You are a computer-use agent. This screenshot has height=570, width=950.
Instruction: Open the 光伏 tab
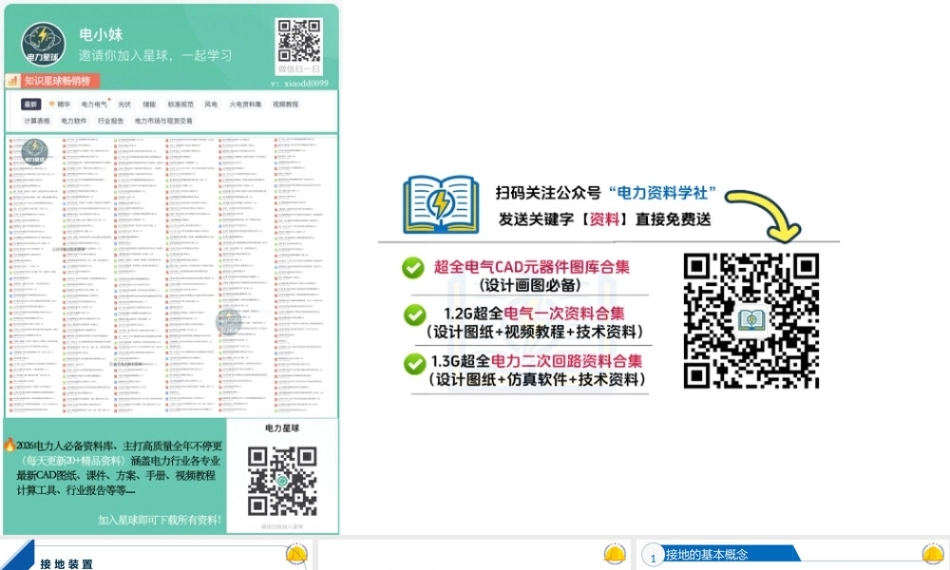point(124,104)
